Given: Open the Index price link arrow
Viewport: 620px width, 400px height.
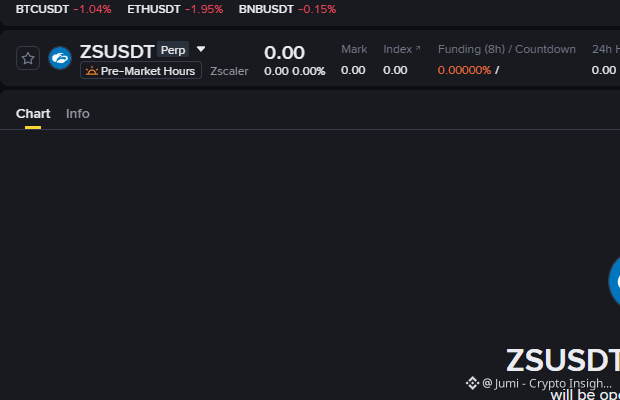Looking at the screenshot, I should [x=418, y=48].
